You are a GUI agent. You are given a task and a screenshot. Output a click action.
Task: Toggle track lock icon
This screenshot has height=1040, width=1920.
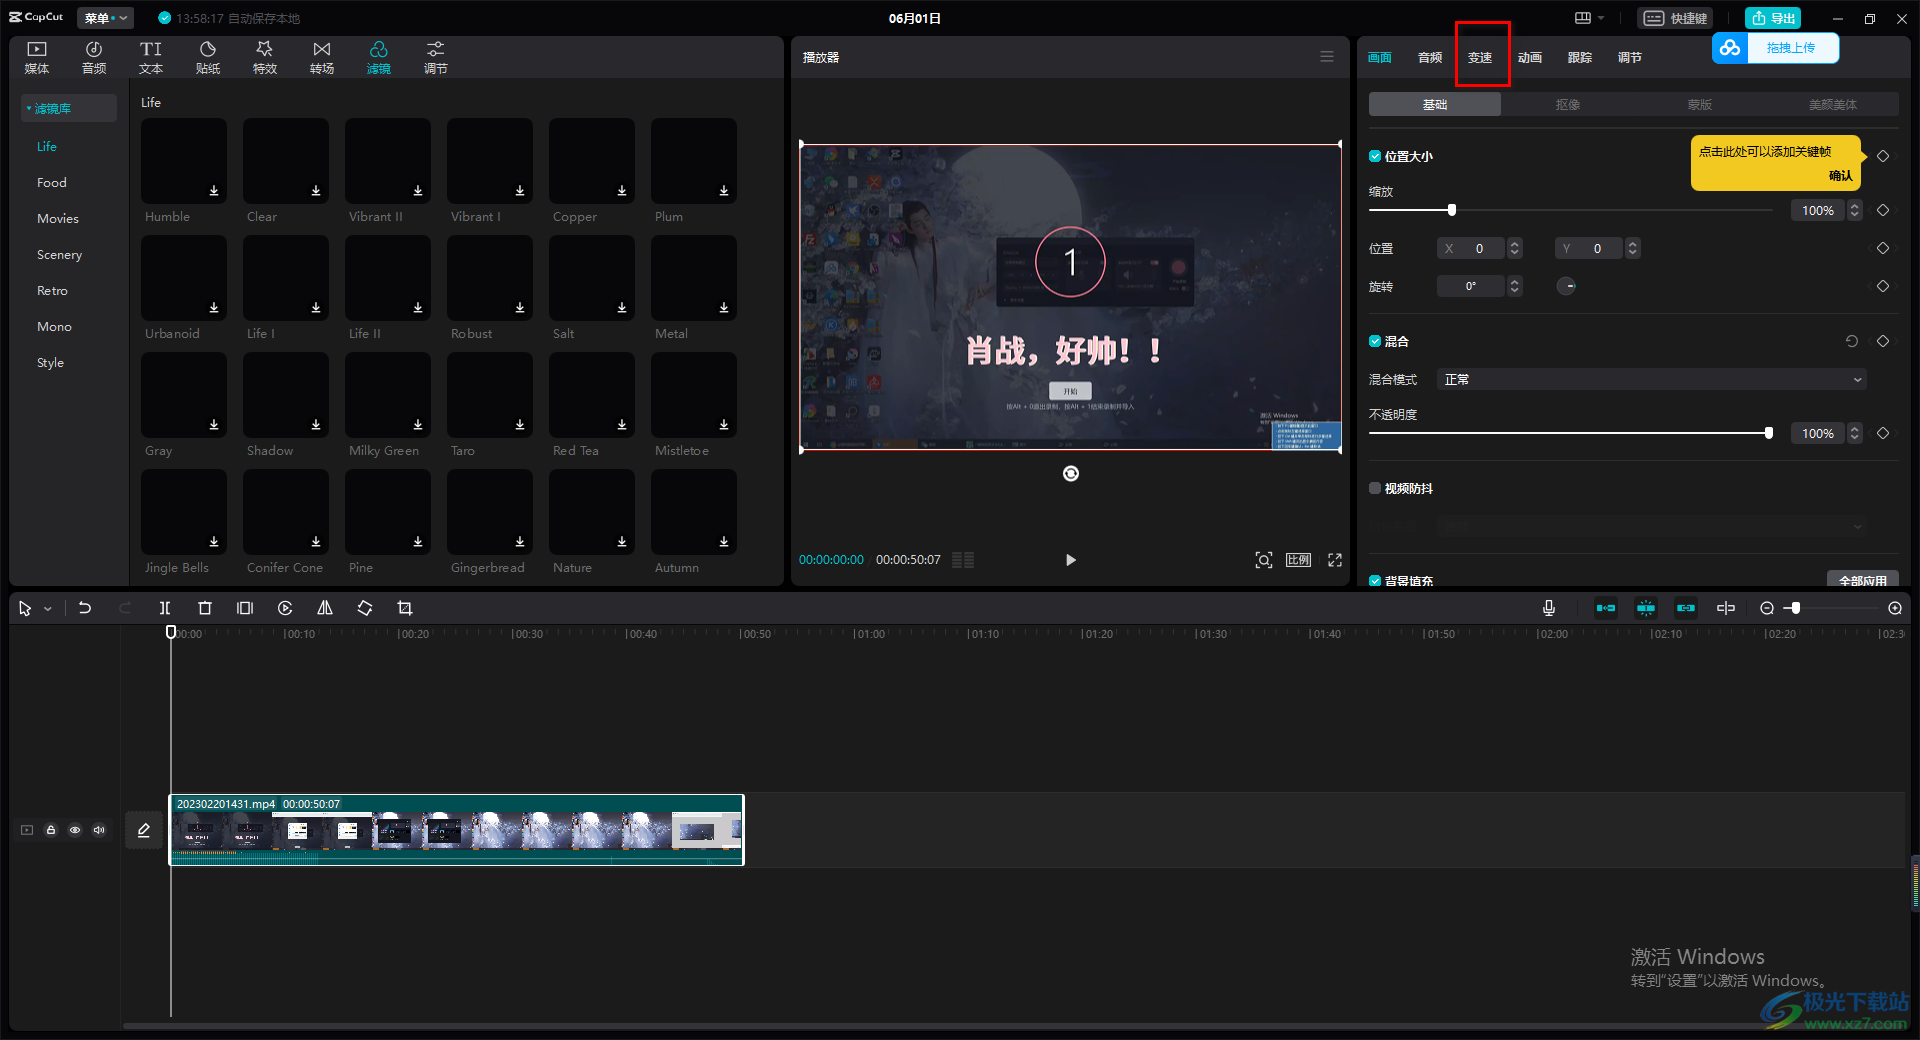pyautogui.click(x=51, y=830)
